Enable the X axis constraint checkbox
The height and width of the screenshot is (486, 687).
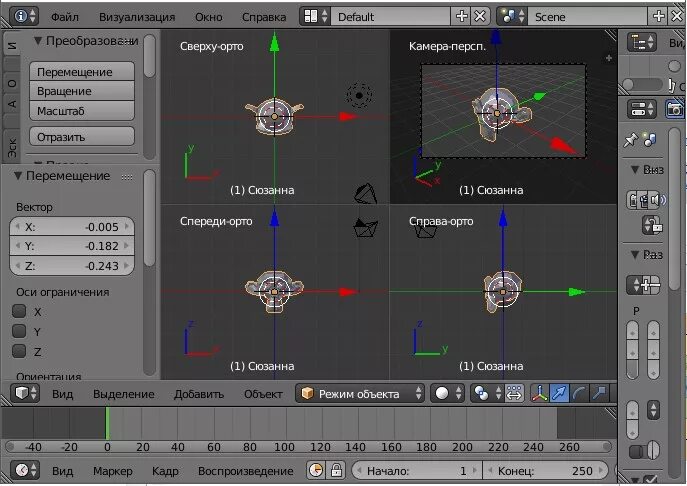coord(19,311)
